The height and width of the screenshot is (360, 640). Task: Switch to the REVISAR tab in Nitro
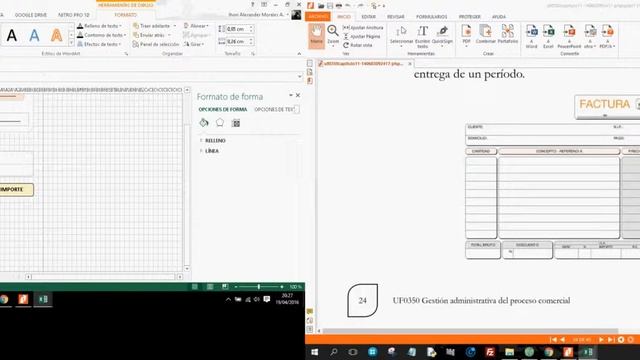396,17
